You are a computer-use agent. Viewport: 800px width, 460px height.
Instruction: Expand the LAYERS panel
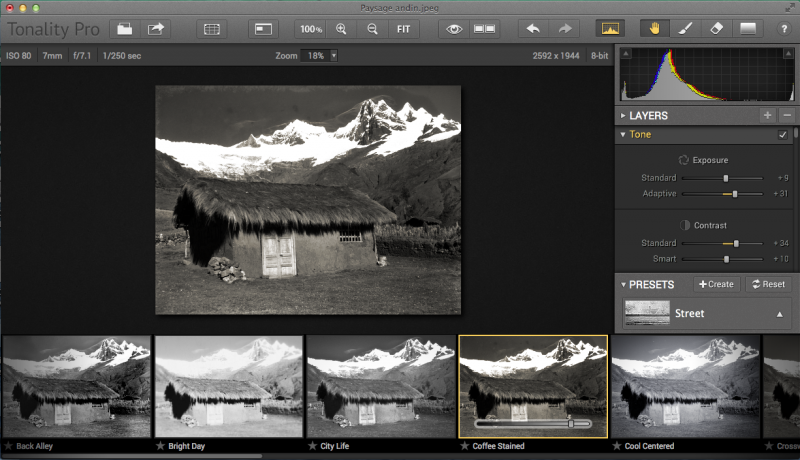623,116
